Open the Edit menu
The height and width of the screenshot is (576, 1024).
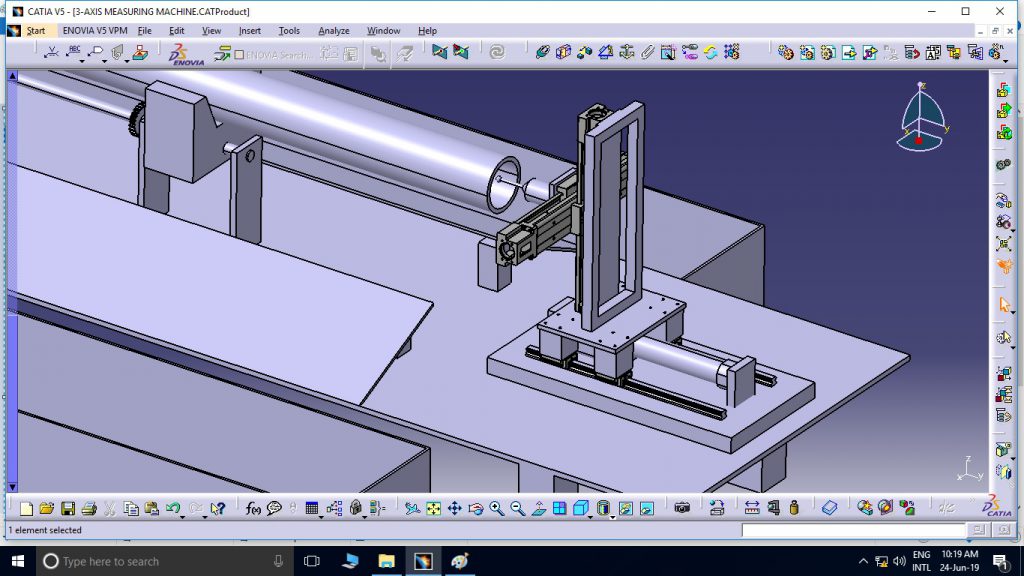point(176,31)
